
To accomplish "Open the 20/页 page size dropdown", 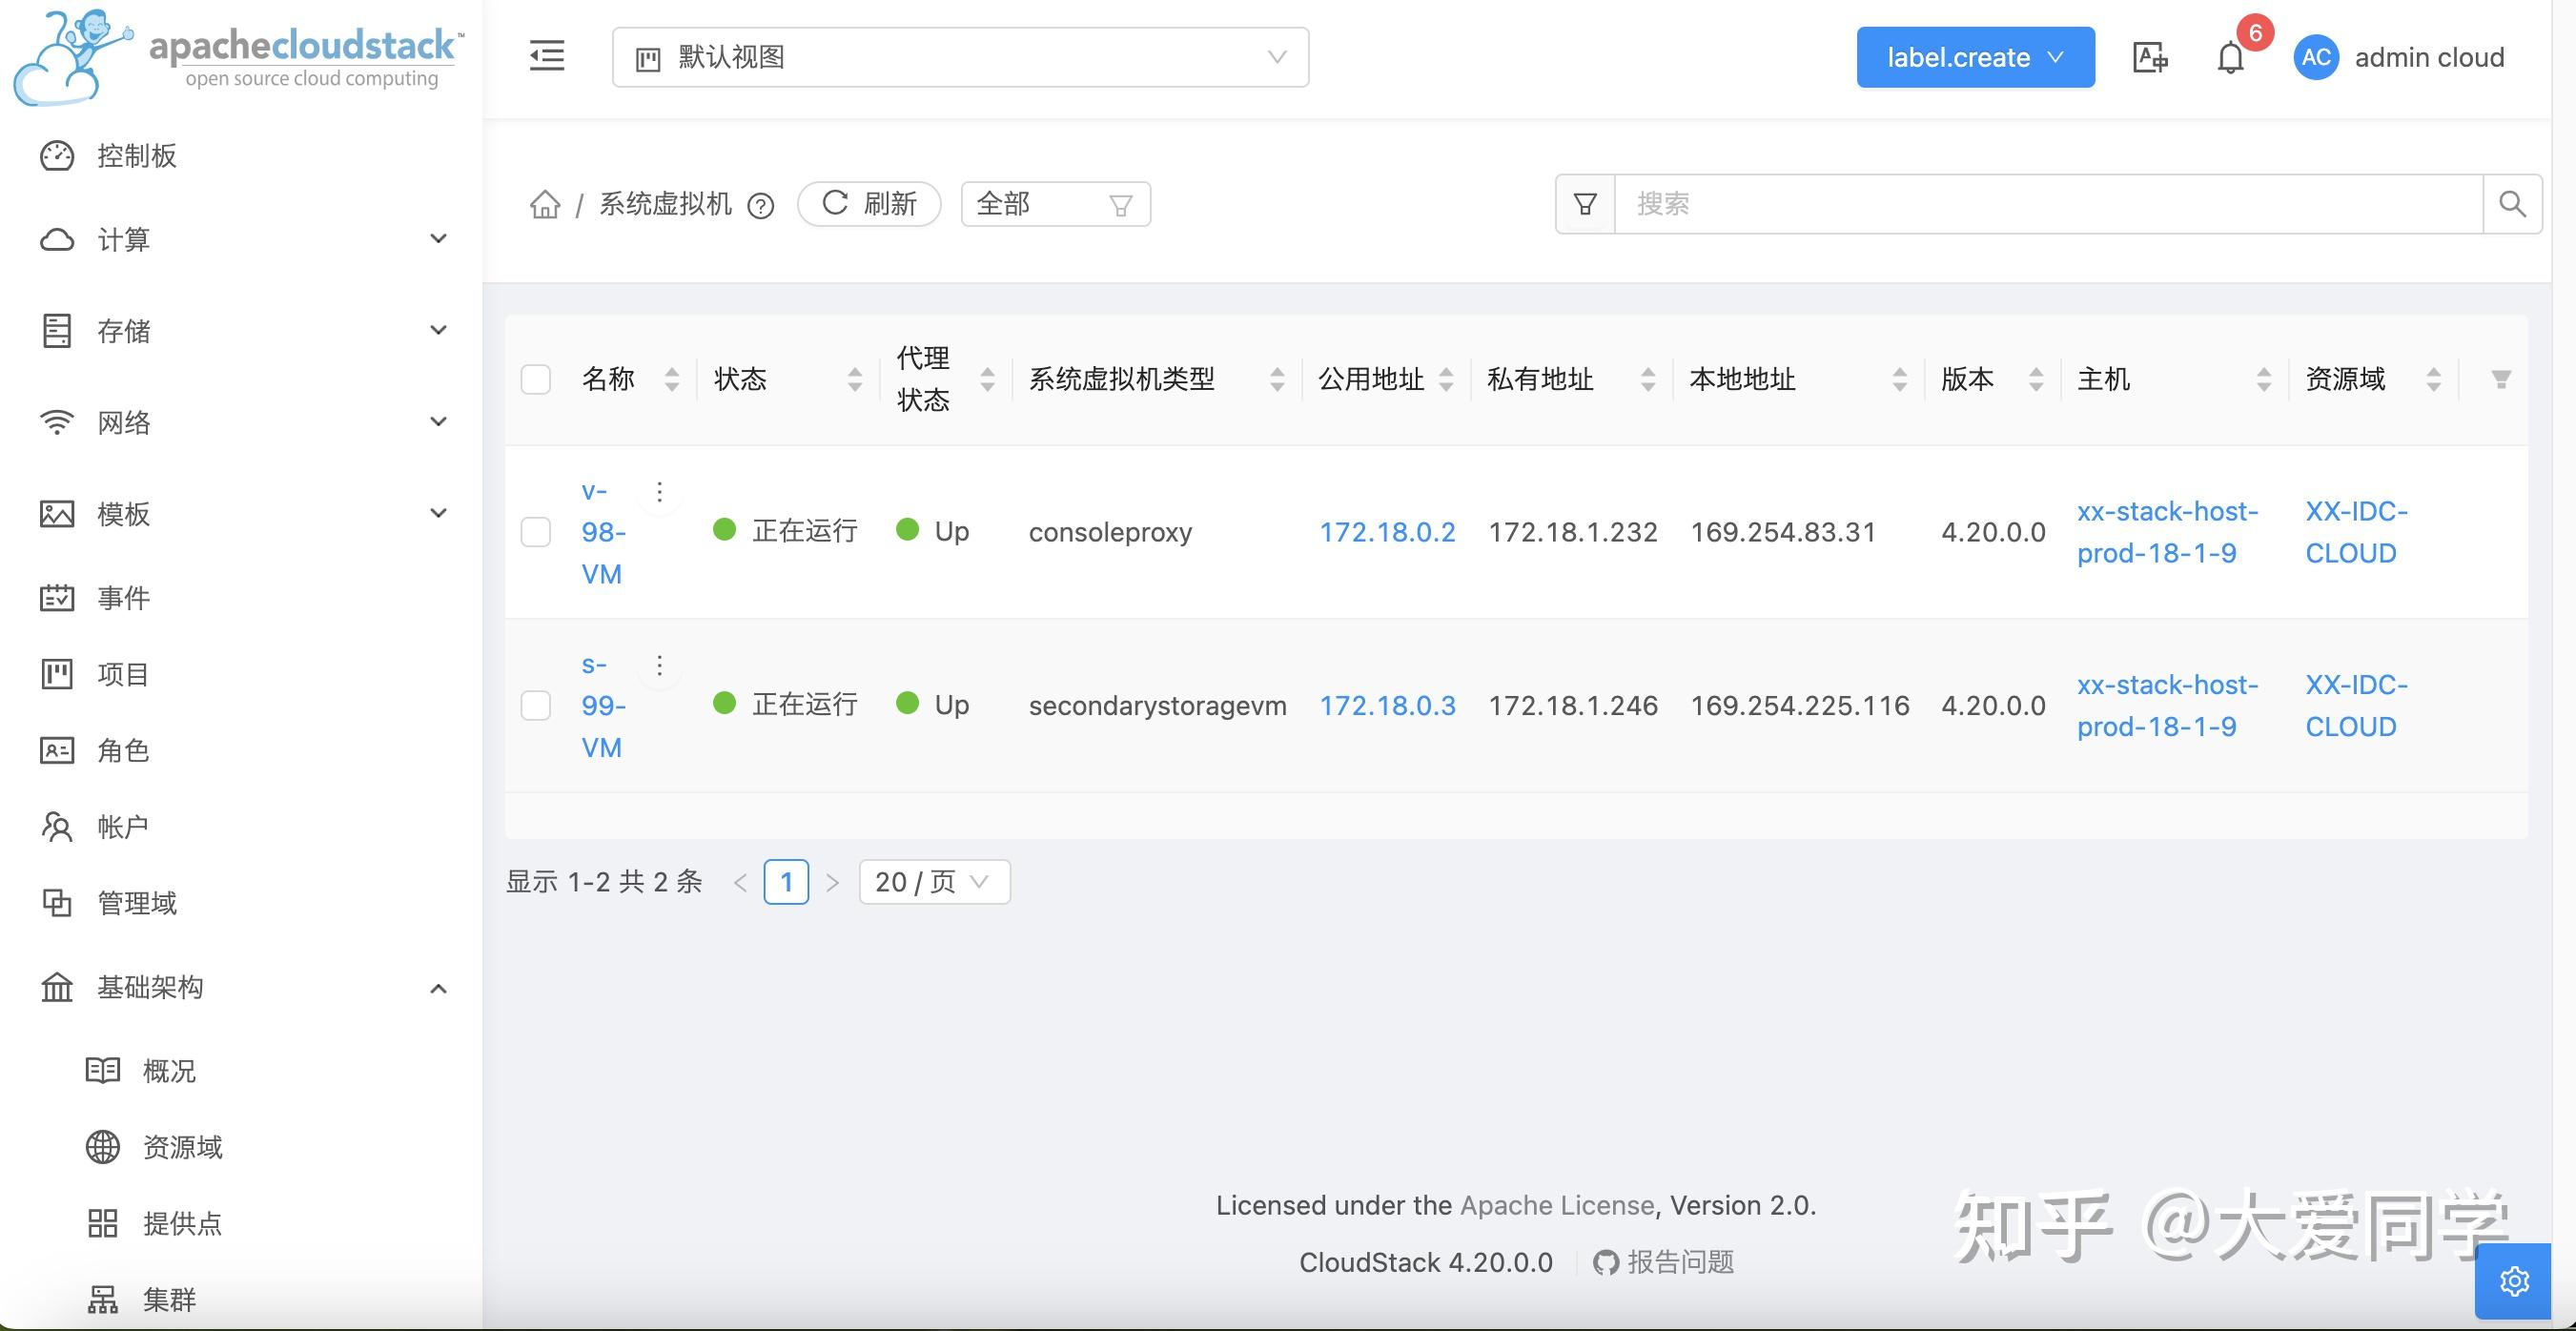I will [x=932, y=881].
